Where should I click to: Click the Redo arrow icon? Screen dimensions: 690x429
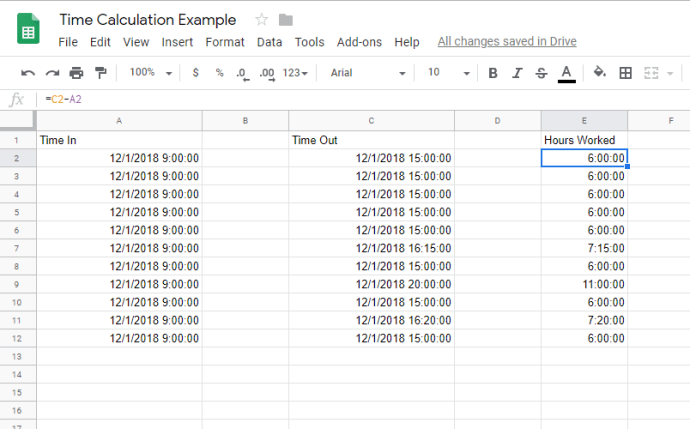click(52, 73)
